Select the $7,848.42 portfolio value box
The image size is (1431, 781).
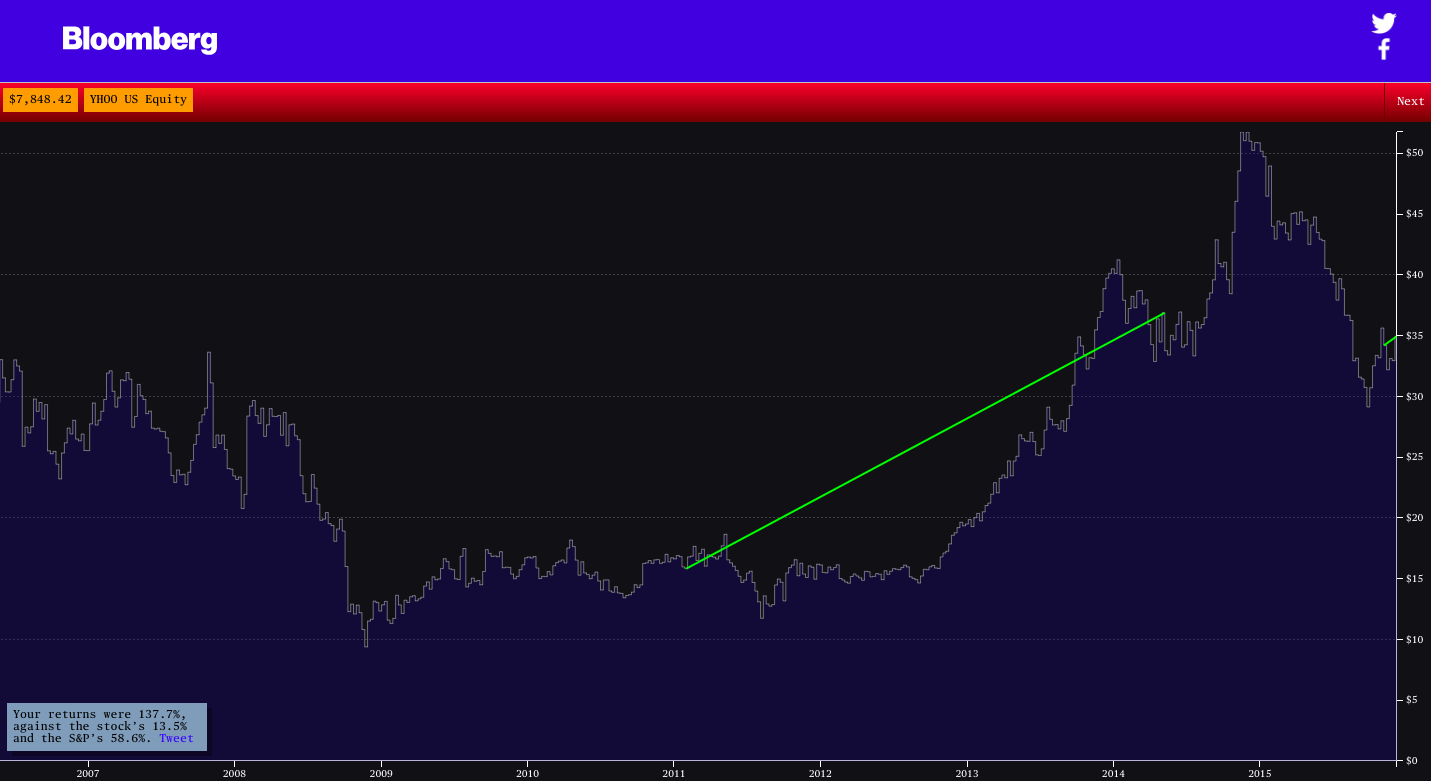point(40,99)
